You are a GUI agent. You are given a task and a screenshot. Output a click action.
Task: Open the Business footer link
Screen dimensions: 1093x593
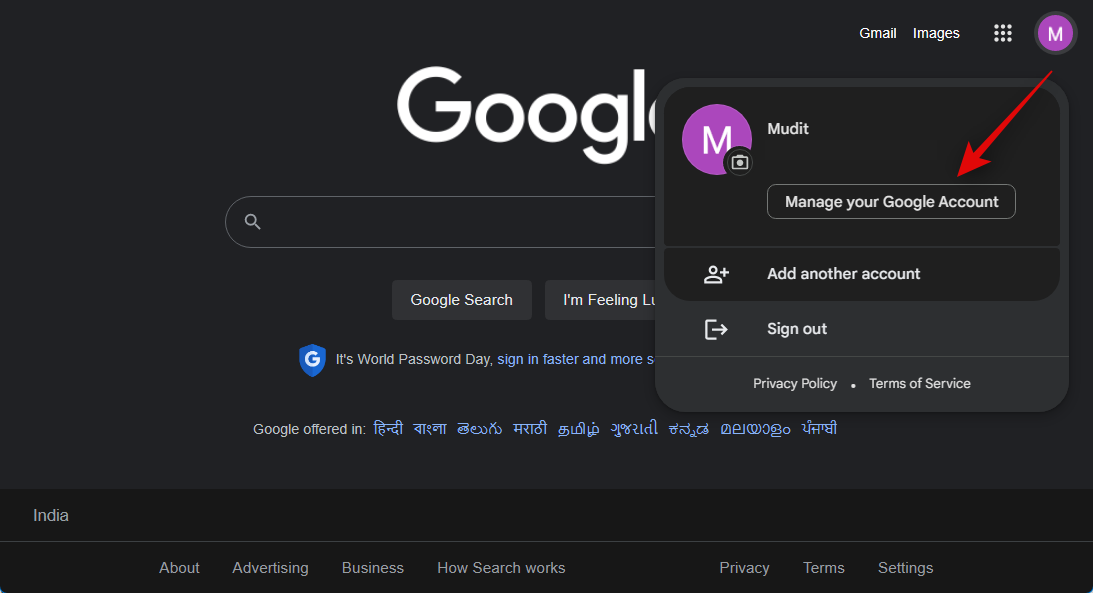tap(373, 568)
